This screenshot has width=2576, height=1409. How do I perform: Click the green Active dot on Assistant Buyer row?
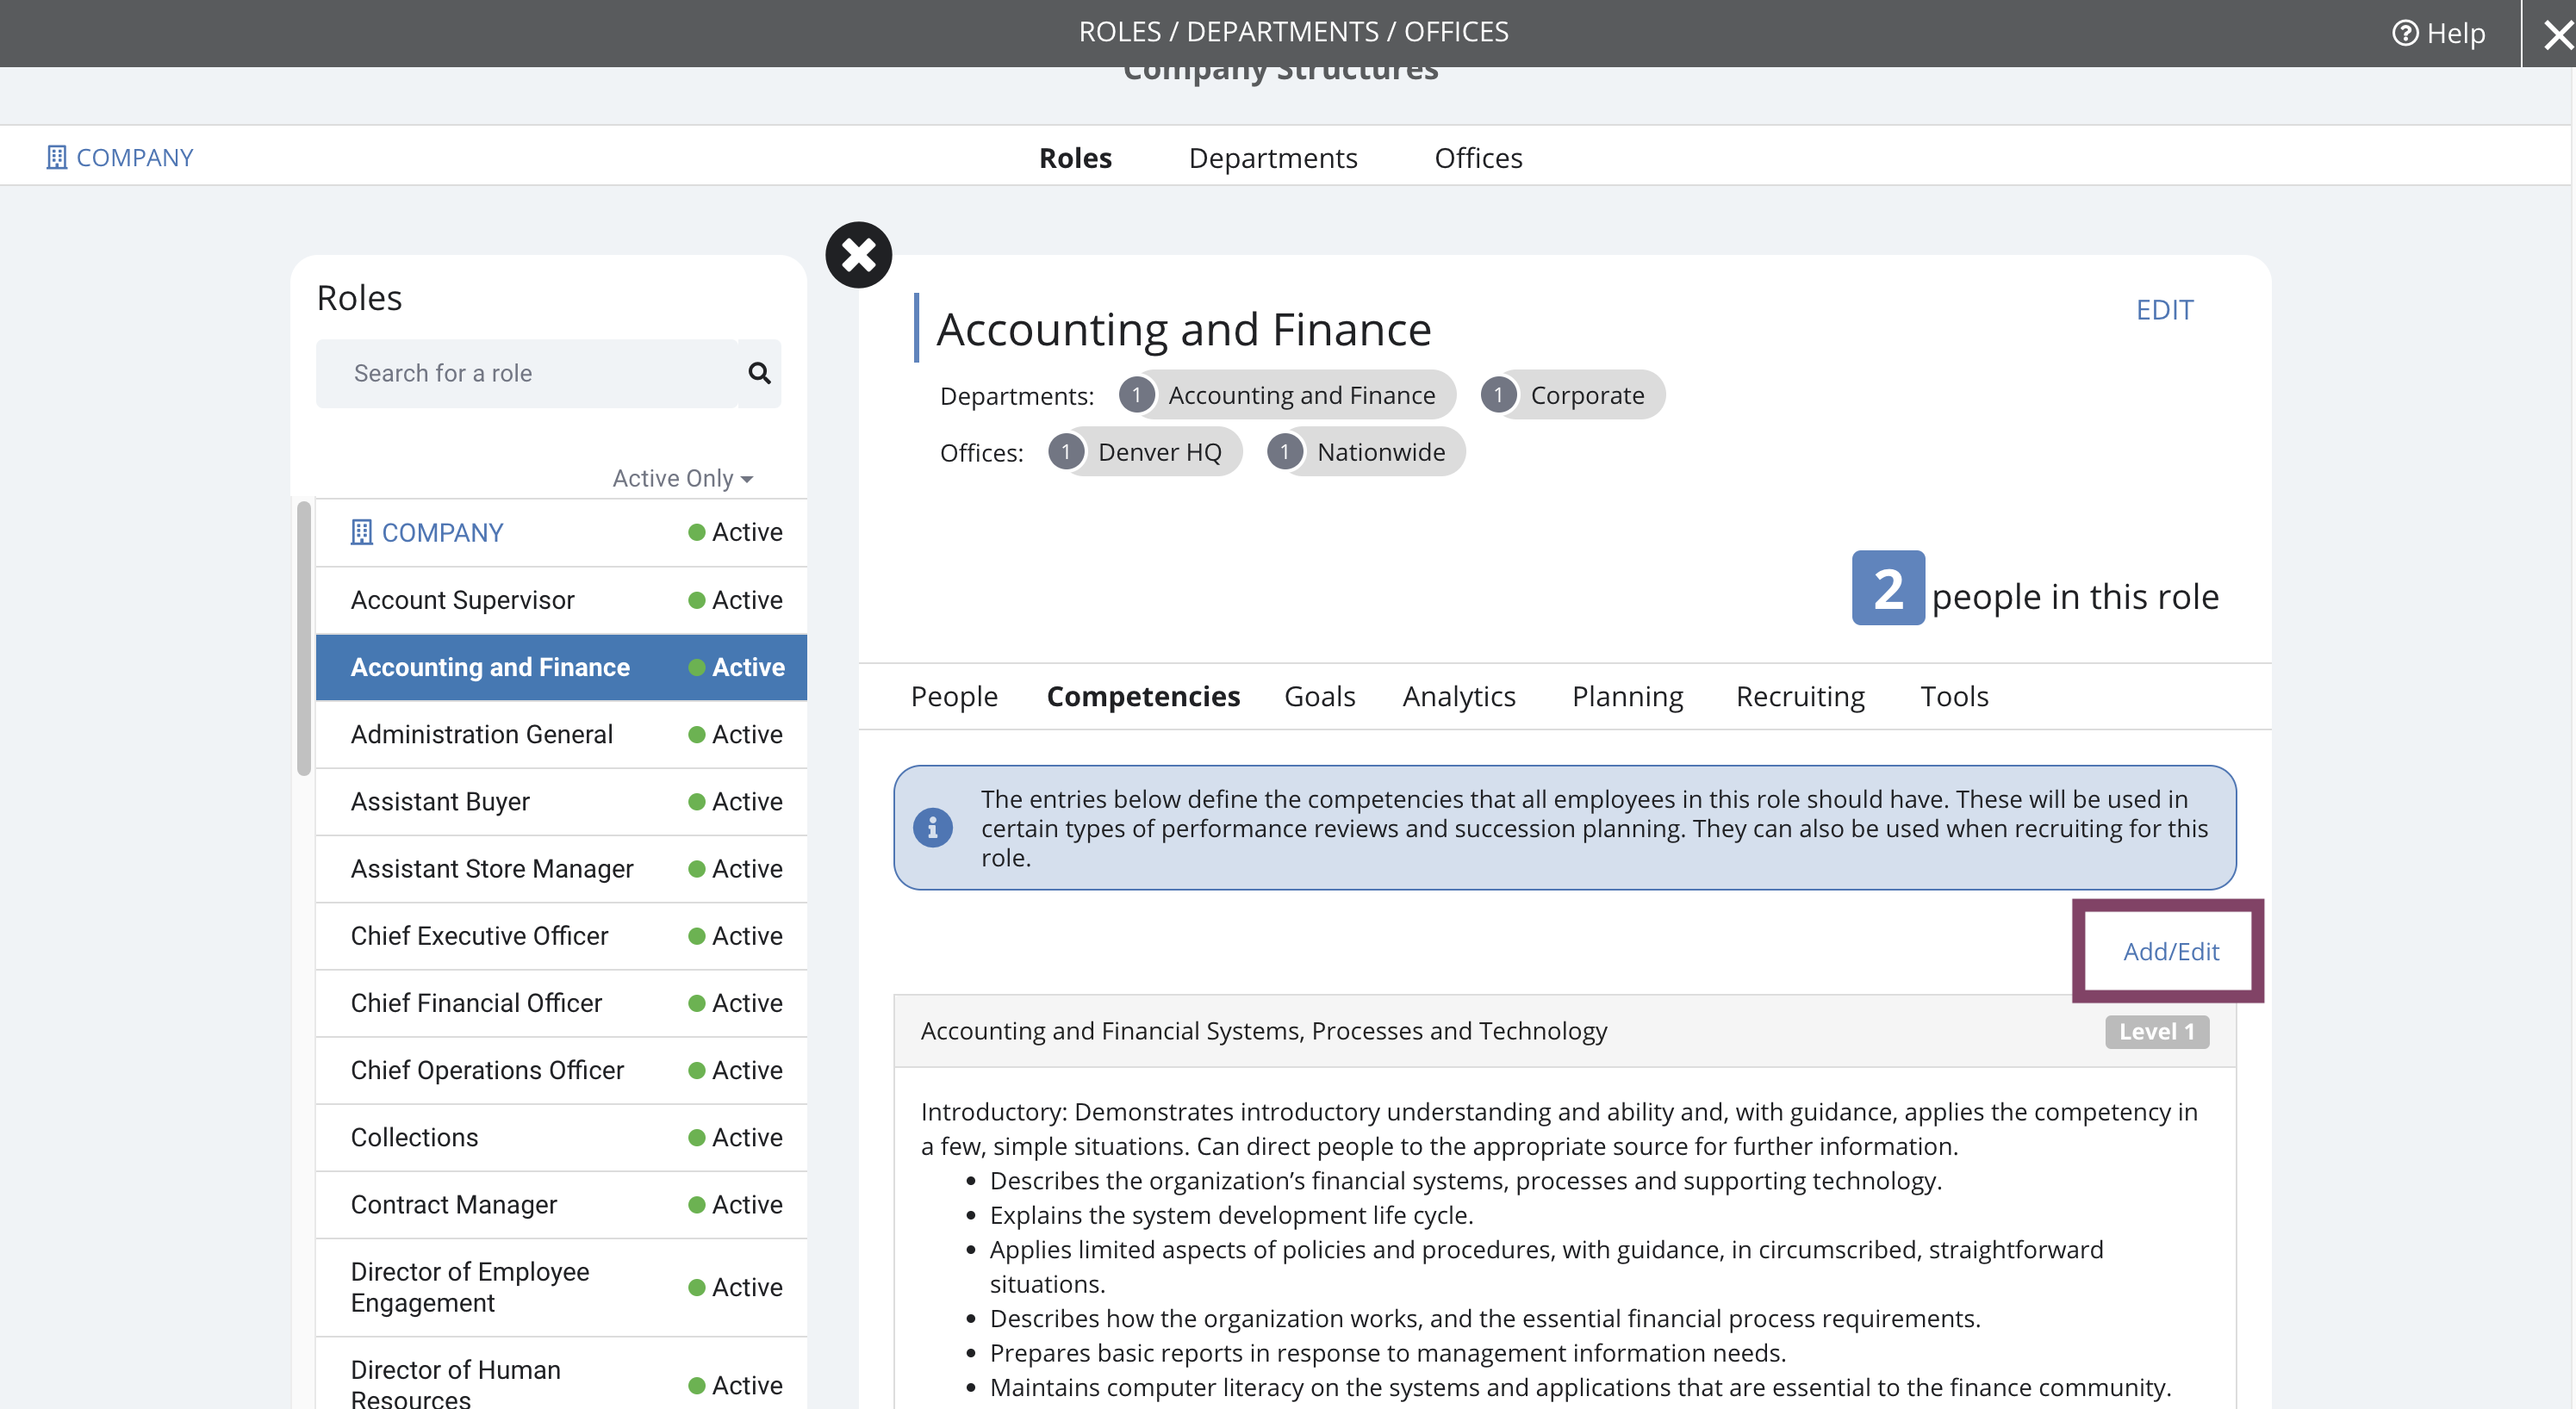[697, 802]
